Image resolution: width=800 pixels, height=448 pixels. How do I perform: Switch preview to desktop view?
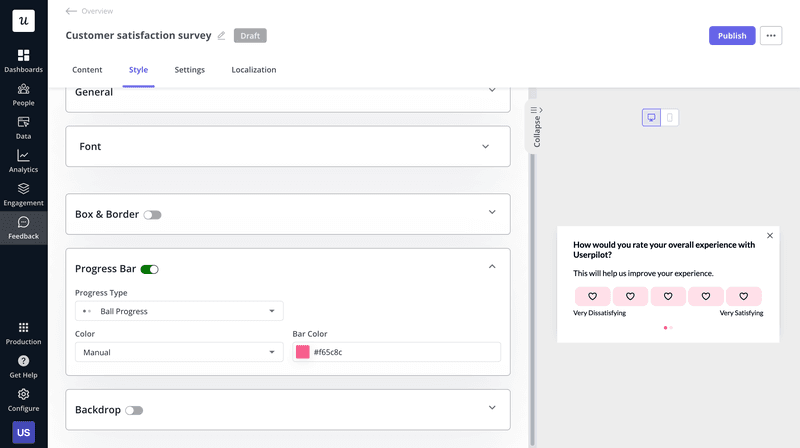651,118
